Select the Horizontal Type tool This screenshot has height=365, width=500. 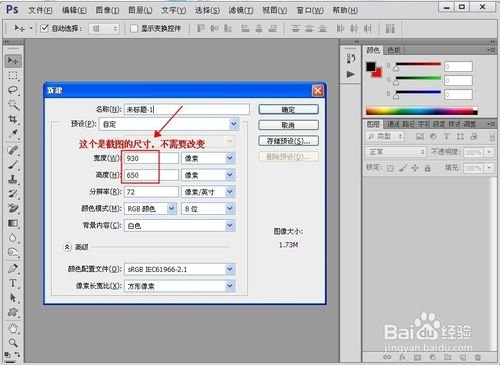click(13, 283)
